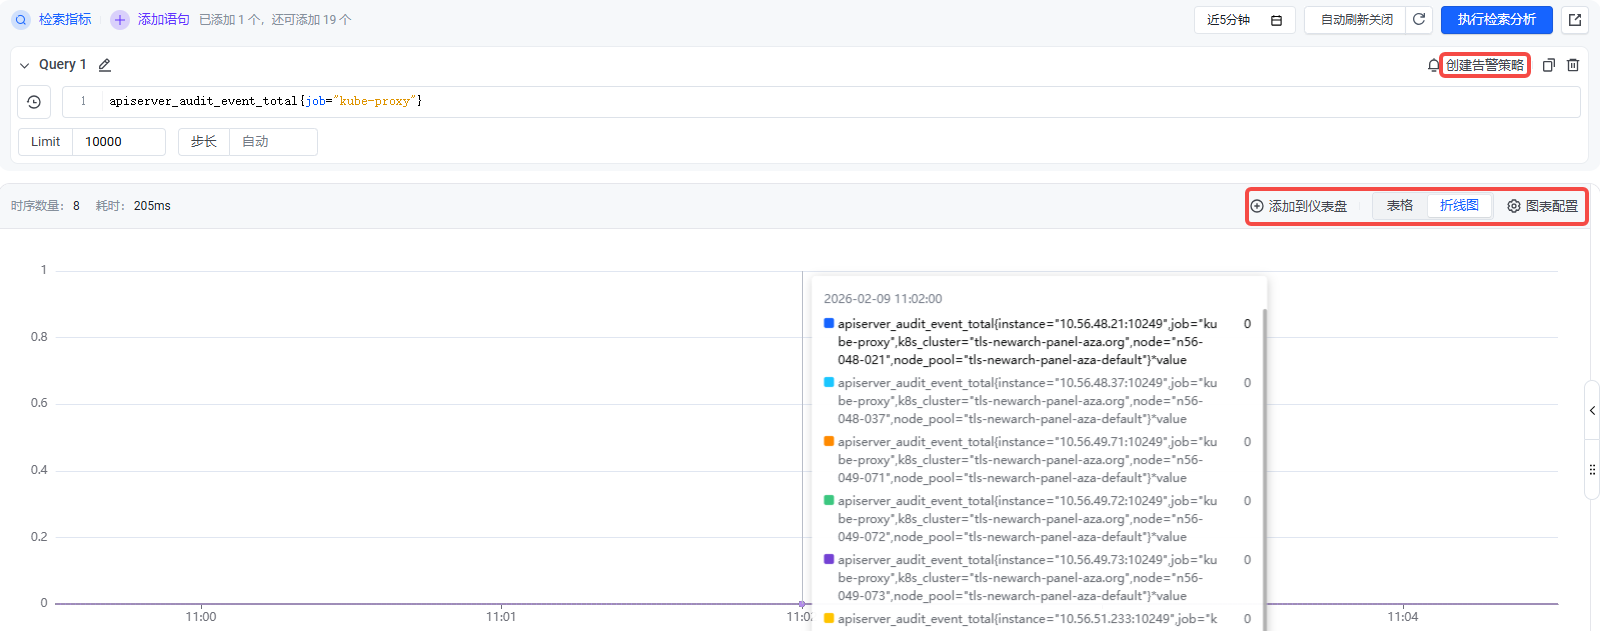The image size is (1600, 631).
Task: Open query history clock icon
Action: [34, 102]
